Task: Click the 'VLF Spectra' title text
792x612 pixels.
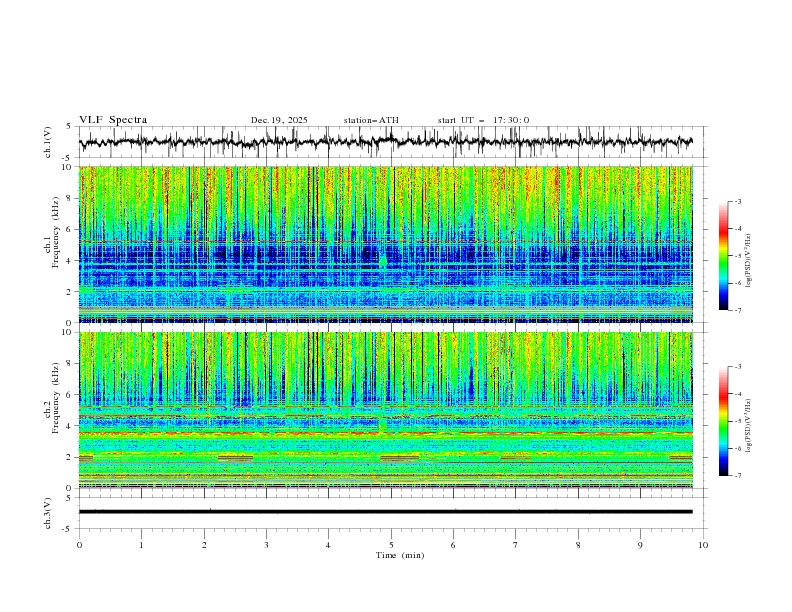Action: pos(113,120)
